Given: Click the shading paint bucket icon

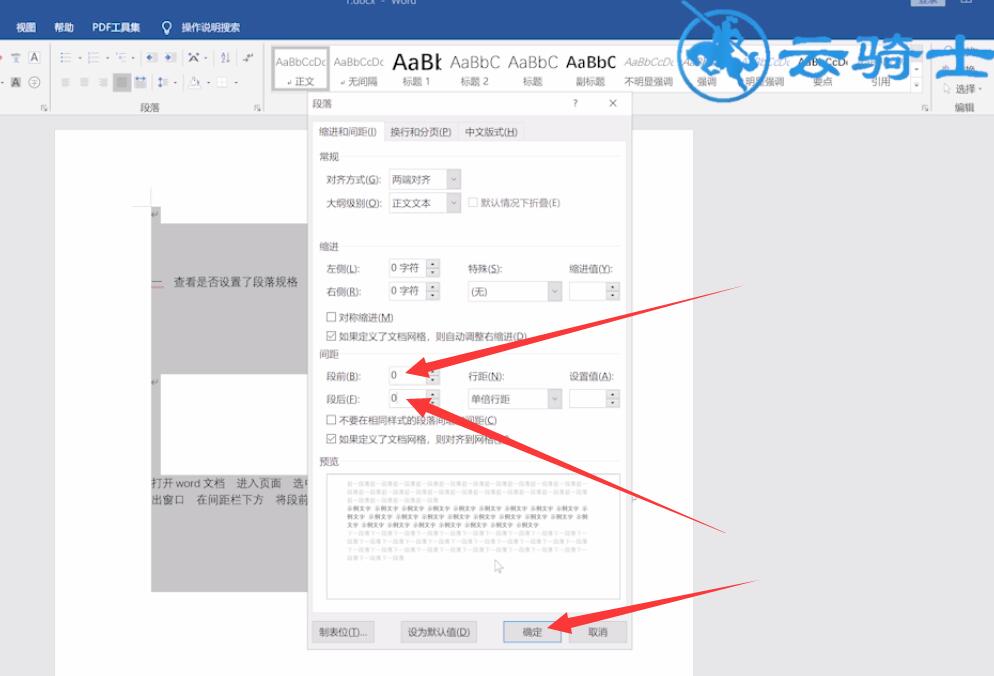Looking at the screenshot, I should point(195,82).
